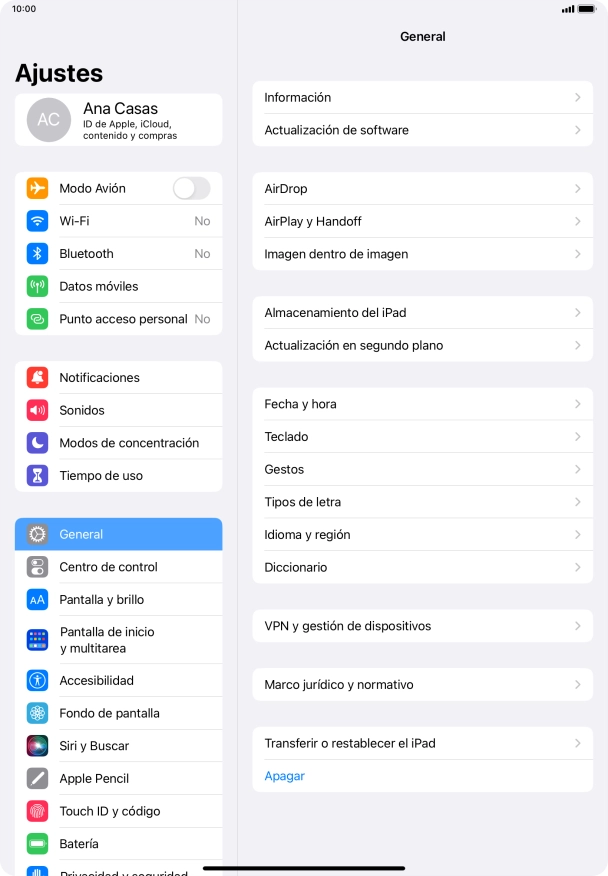Open Actualización de software
This screenshot has width=608, height=876.
click(422, 130)
